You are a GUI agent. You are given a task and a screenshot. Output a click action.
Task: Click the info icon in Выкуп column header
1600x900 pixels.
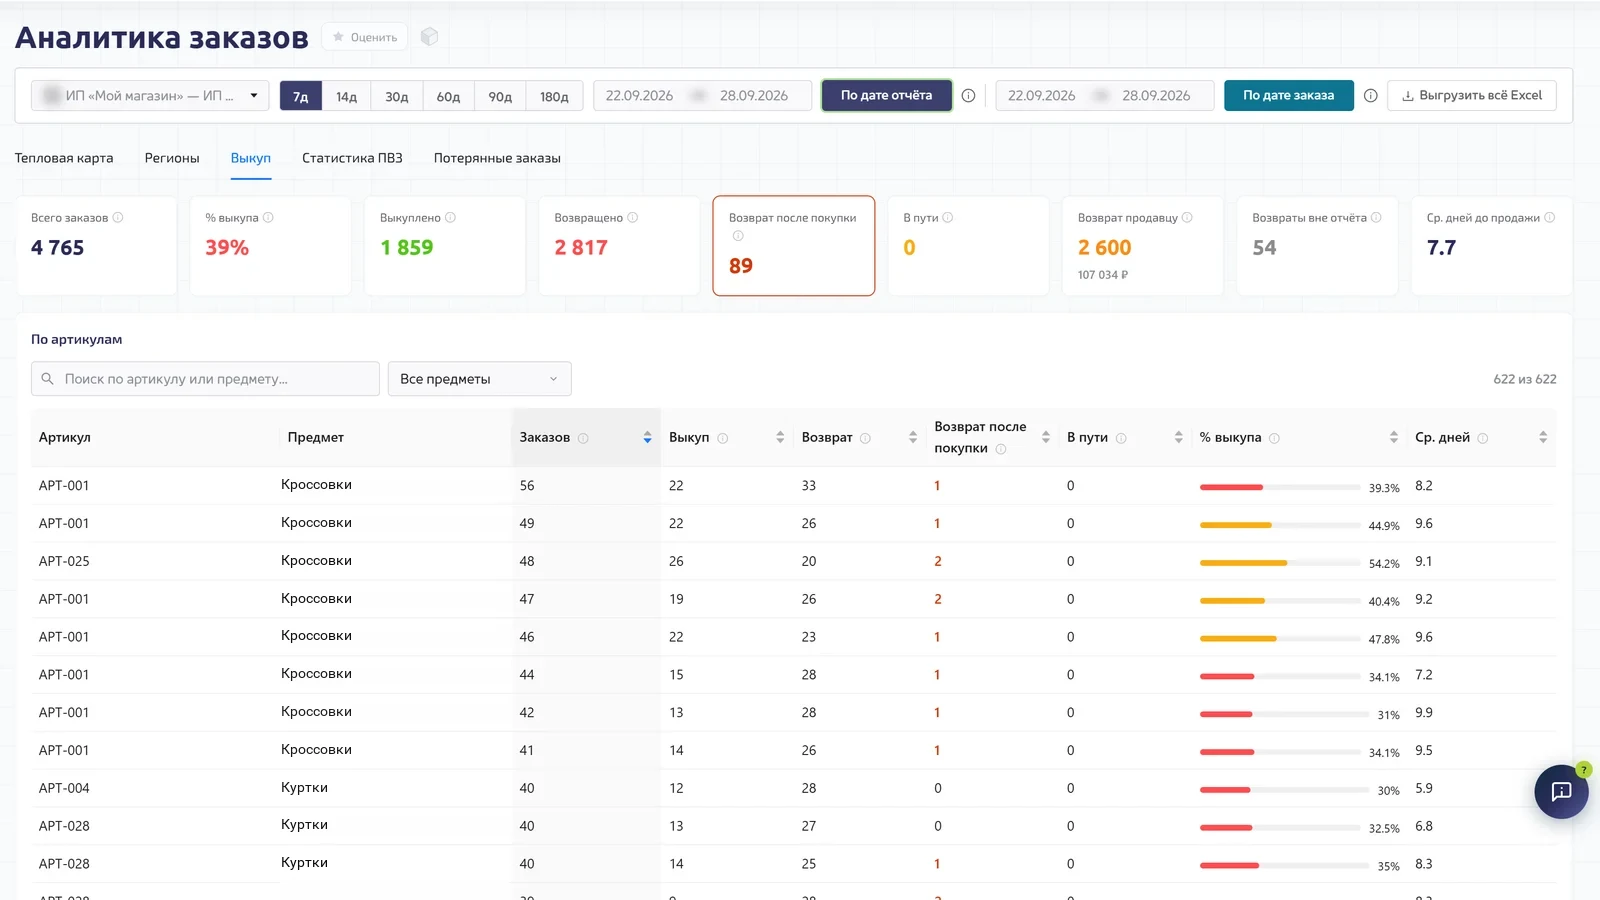click(x=722, y=438)
